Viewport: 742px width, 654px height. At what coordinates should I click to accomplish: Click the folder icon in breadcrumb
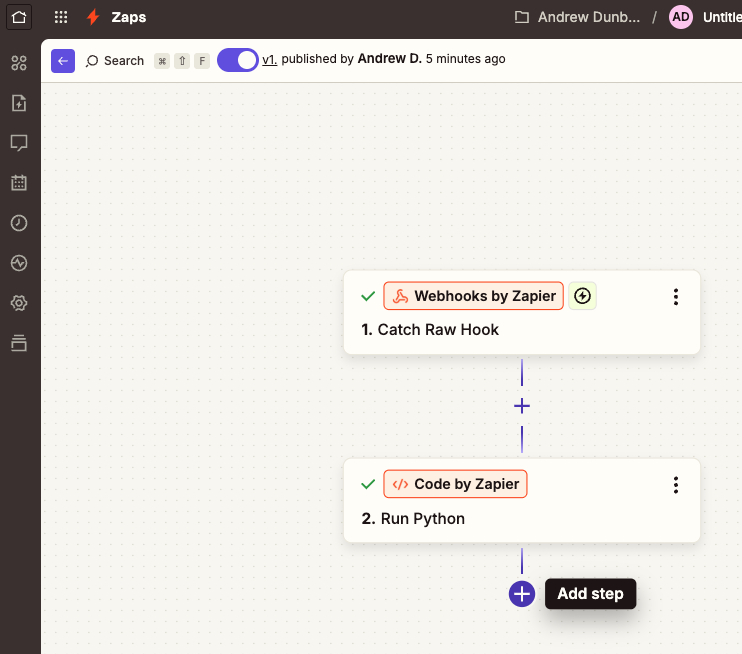tap(521, 18)
